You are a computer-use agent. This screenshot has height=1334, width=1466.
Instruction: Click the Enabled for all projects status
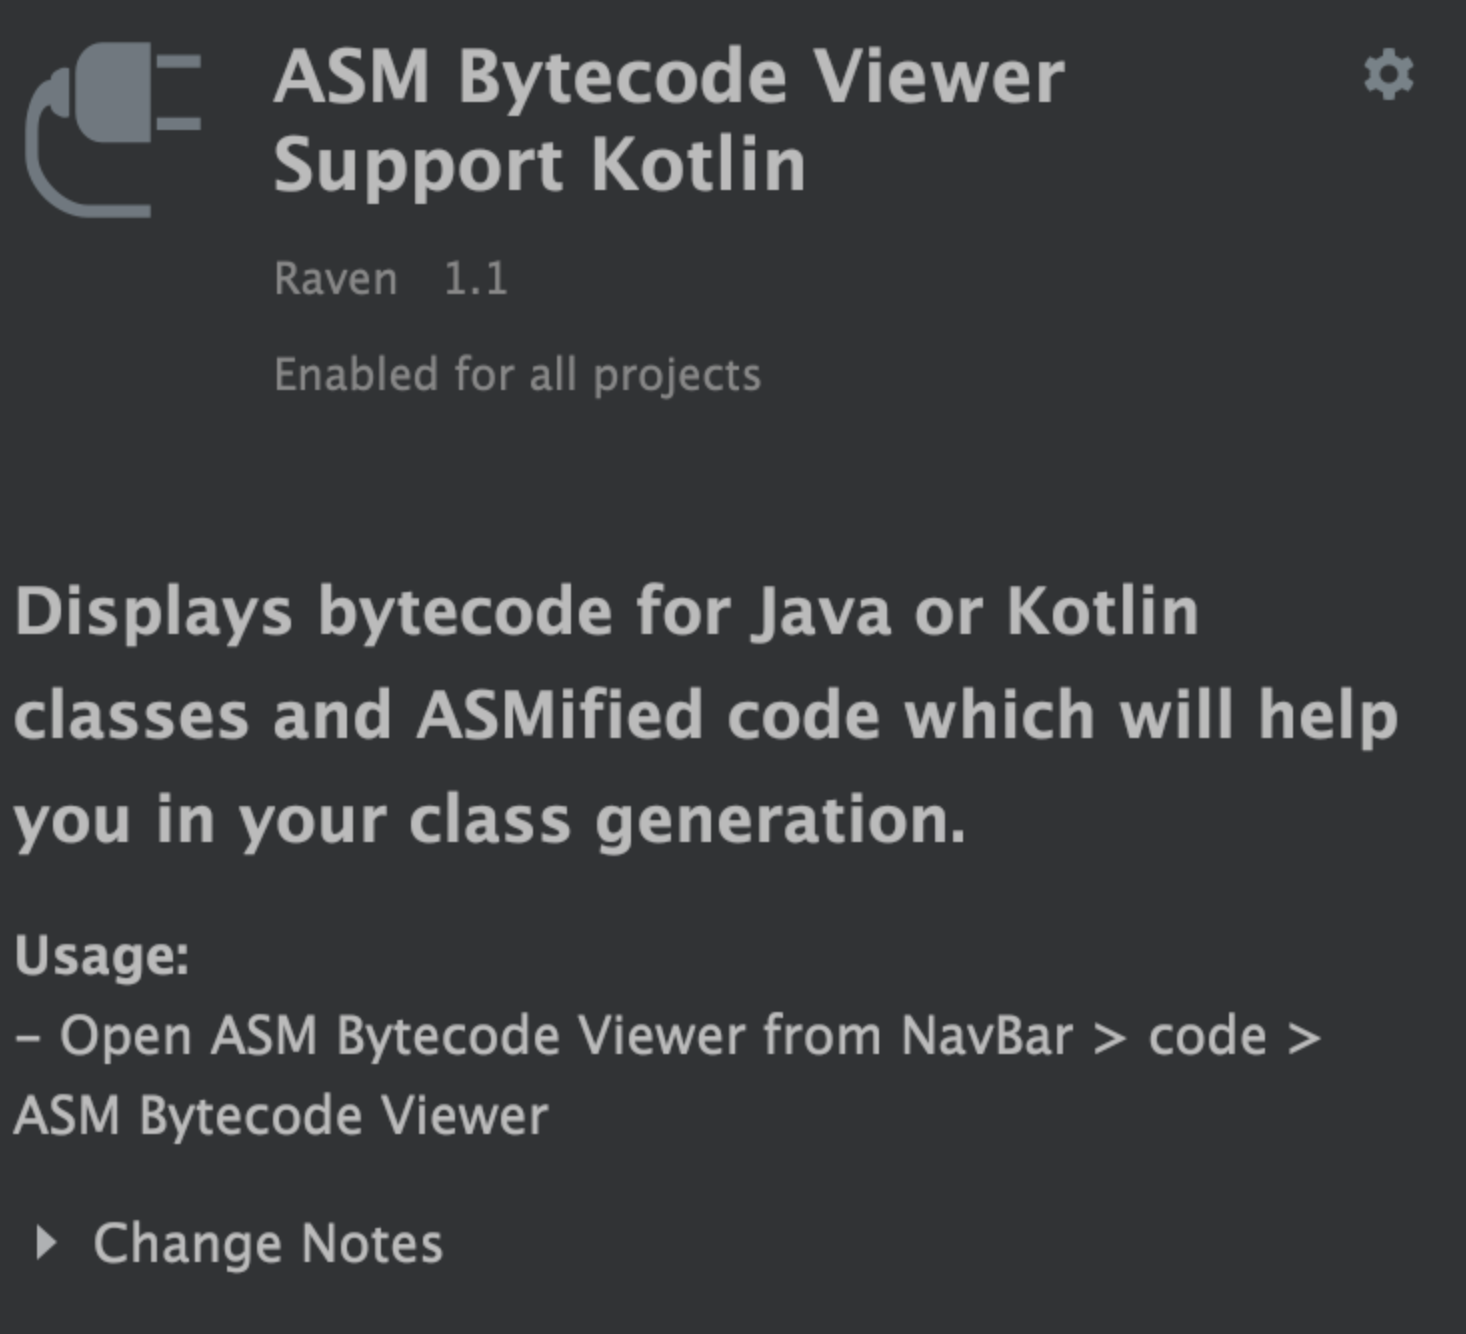point(517,375)
